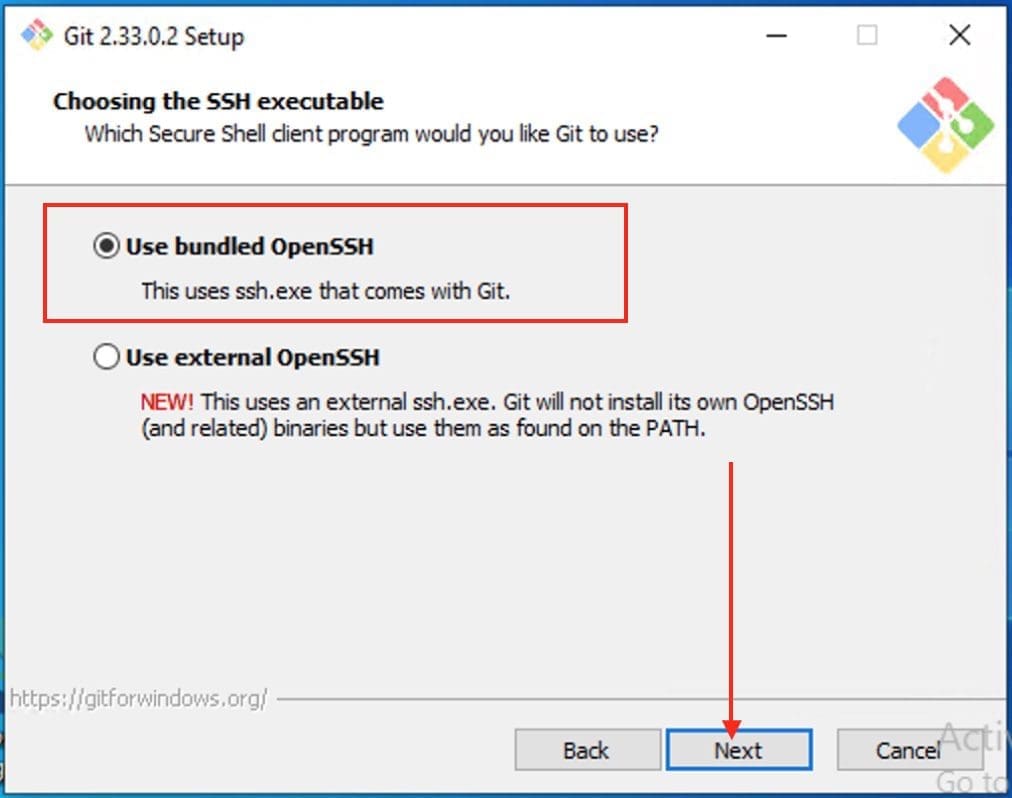Click the "ssh.exe that comes with Git" description

click(x=325, y=292)
